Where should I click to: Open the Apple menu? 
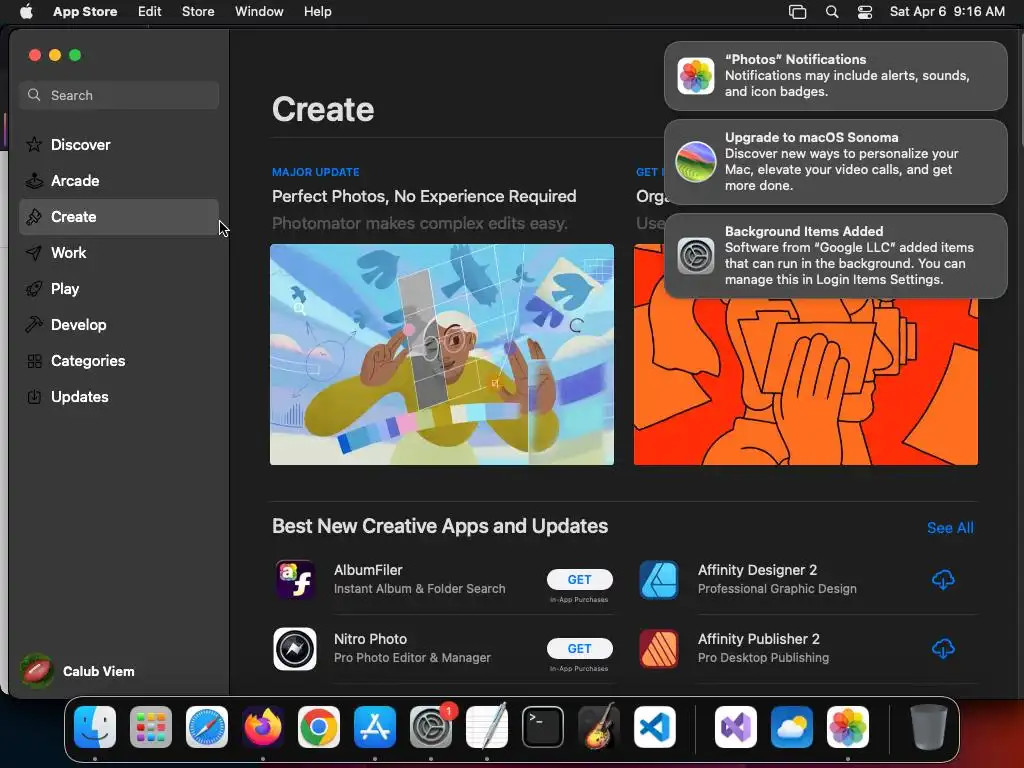tap(26, 12)
